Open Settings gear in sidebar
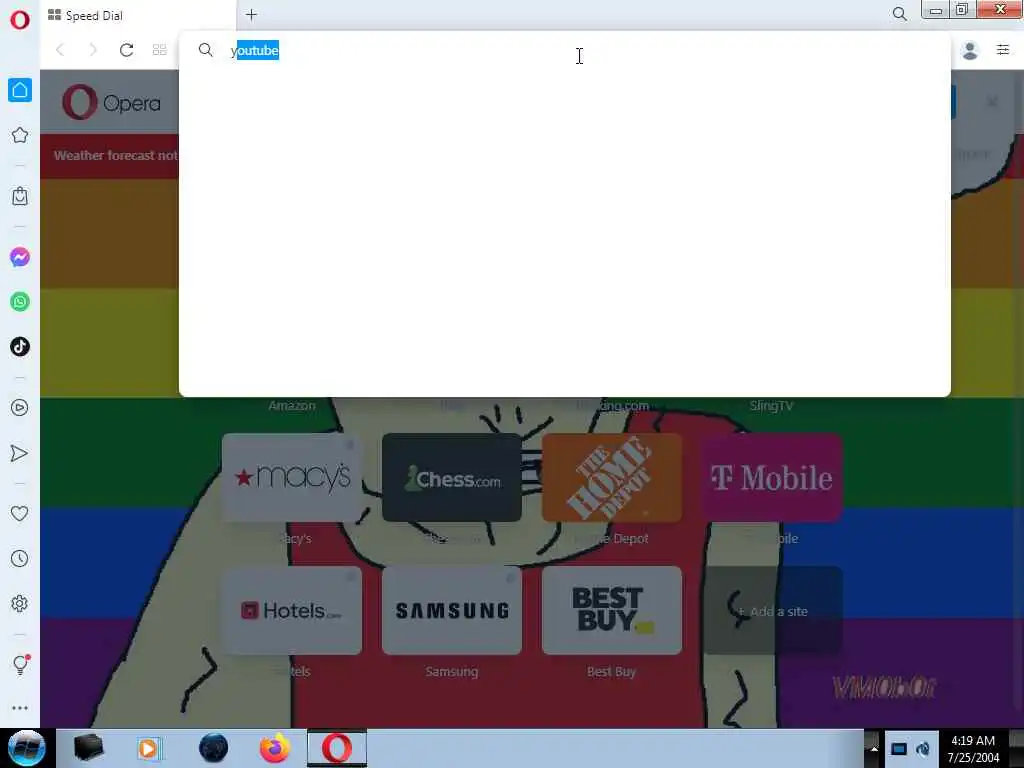Screen dimensions: 1024x768 20,603
